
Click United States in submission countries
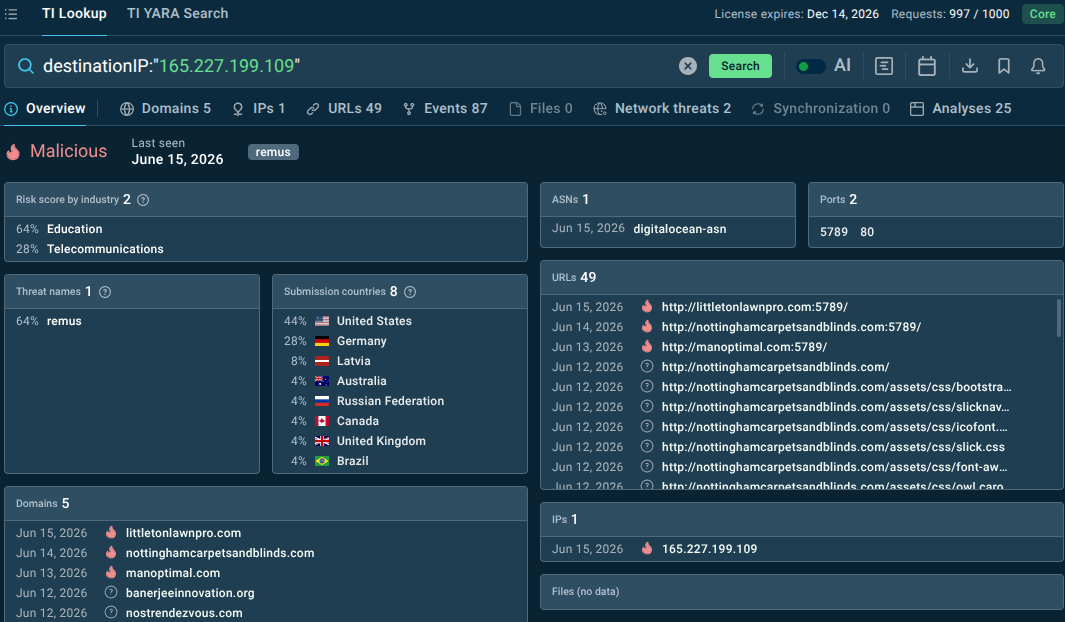click(374, 321)
